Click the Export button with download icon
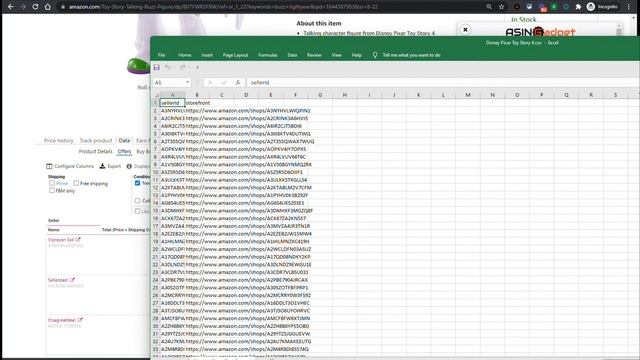Screen dimensions: 640x360 coord(110,166)
